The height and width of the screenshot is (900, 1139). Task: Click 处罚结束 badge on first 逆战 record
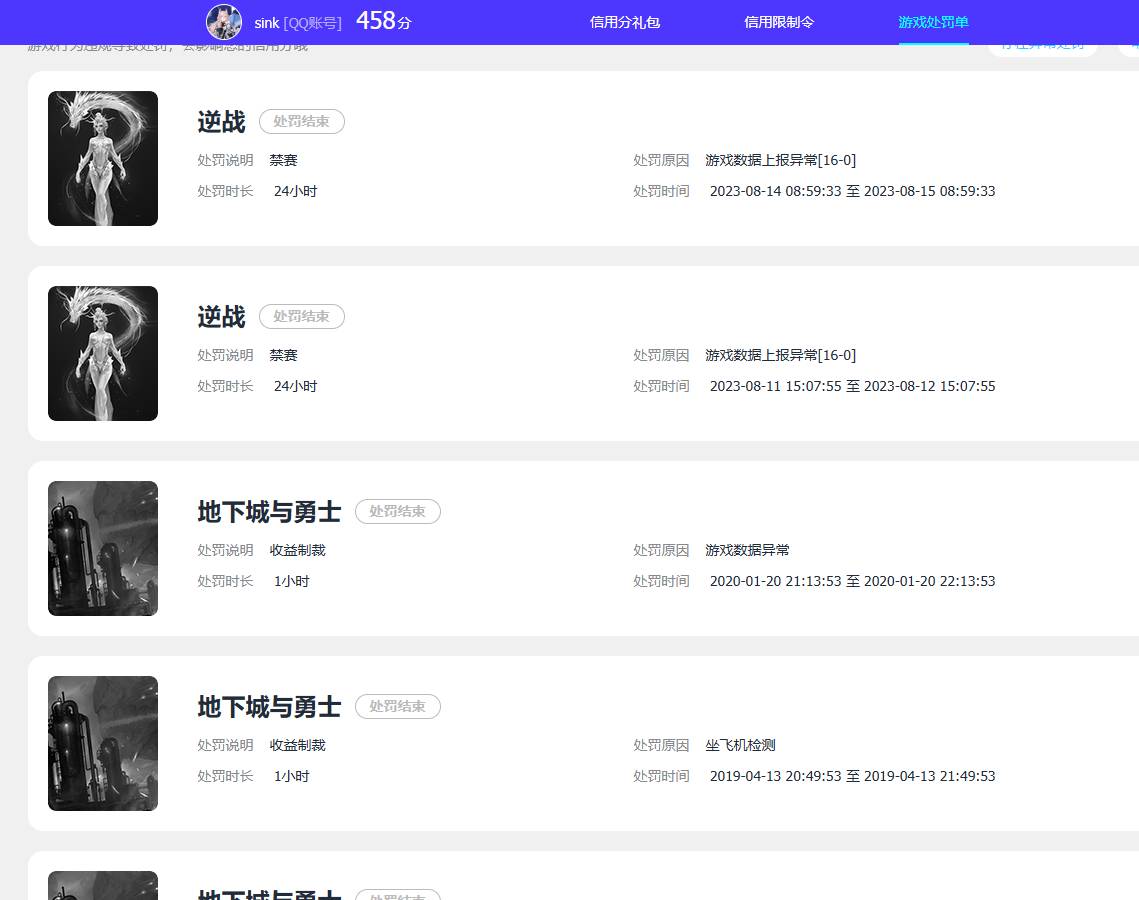pyautogui.click(x=302, y=121)
